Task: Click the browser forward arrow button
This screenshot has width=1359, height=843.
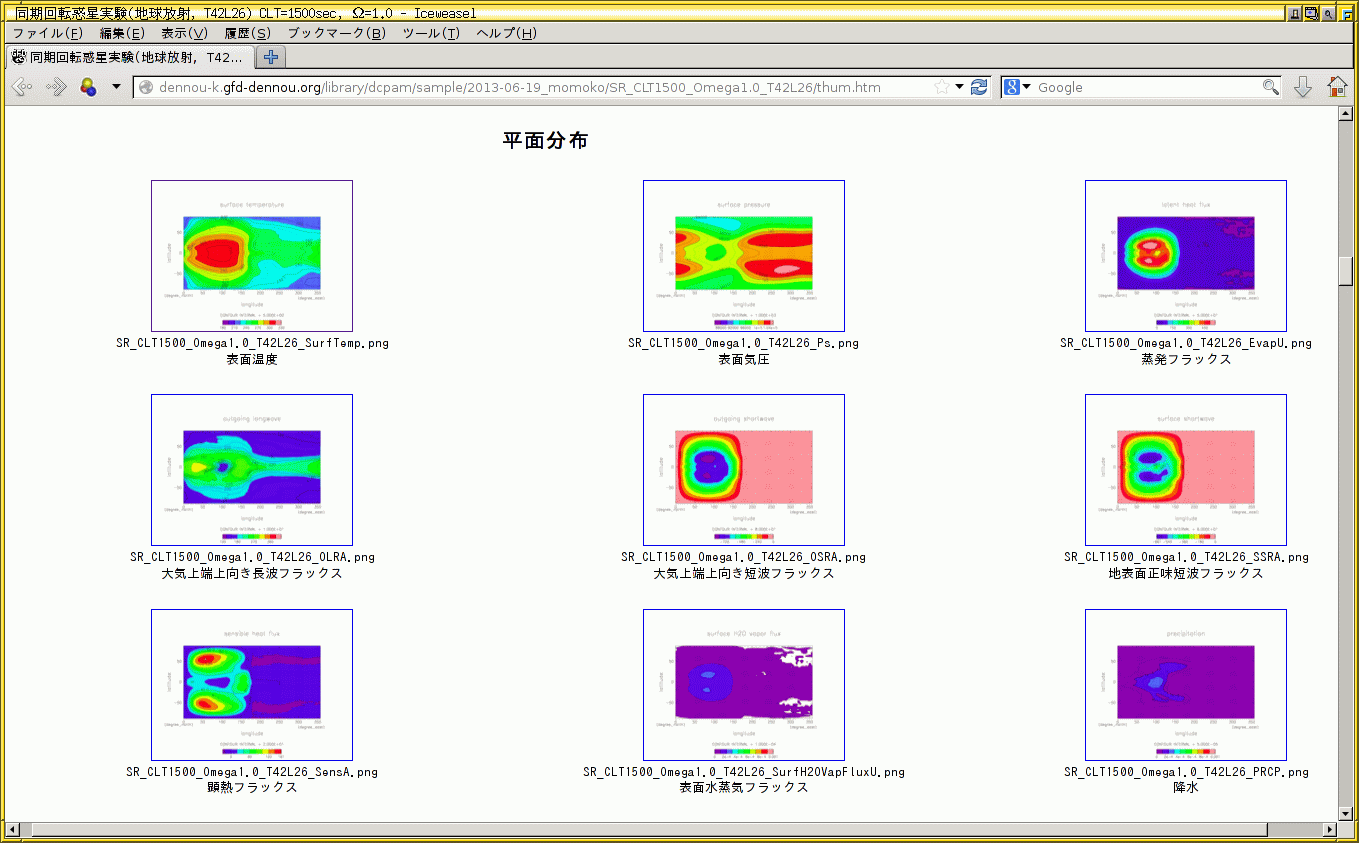Action: coord(56,87)
